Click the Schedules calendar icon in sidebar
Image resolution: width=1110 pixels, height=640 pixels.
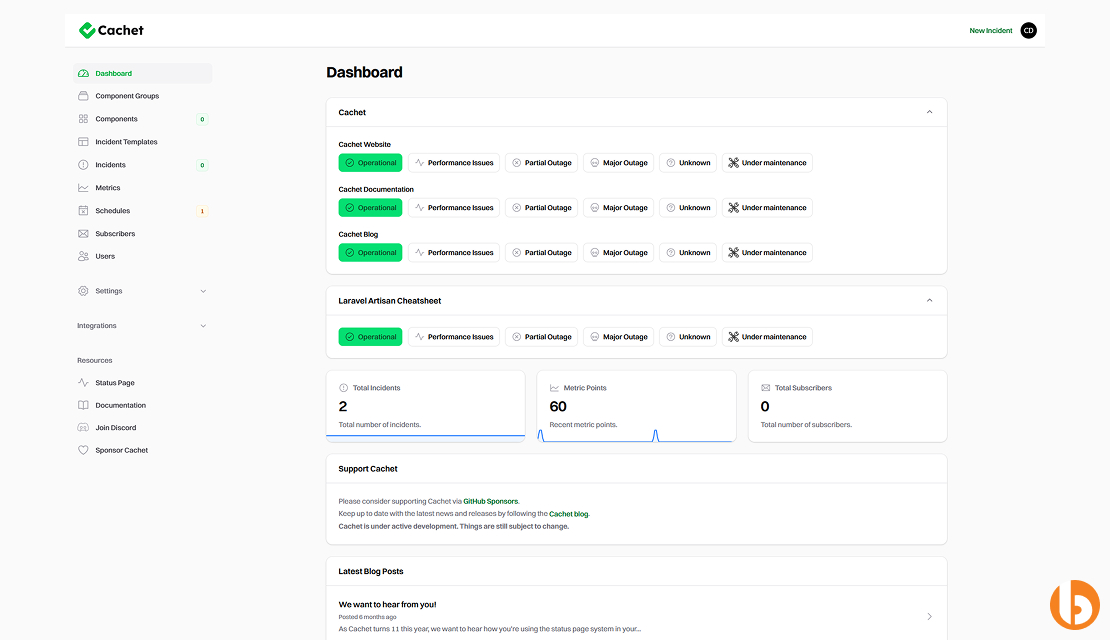point(83,210)
